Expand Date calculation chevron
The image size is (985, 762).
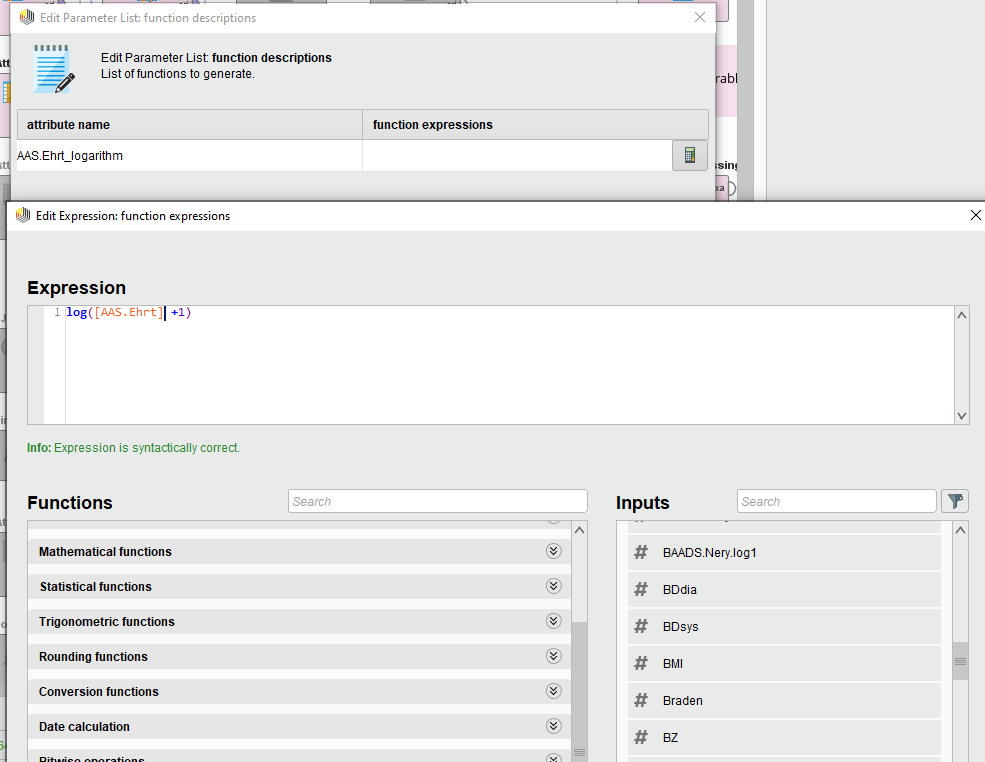(x=553, y=726)
